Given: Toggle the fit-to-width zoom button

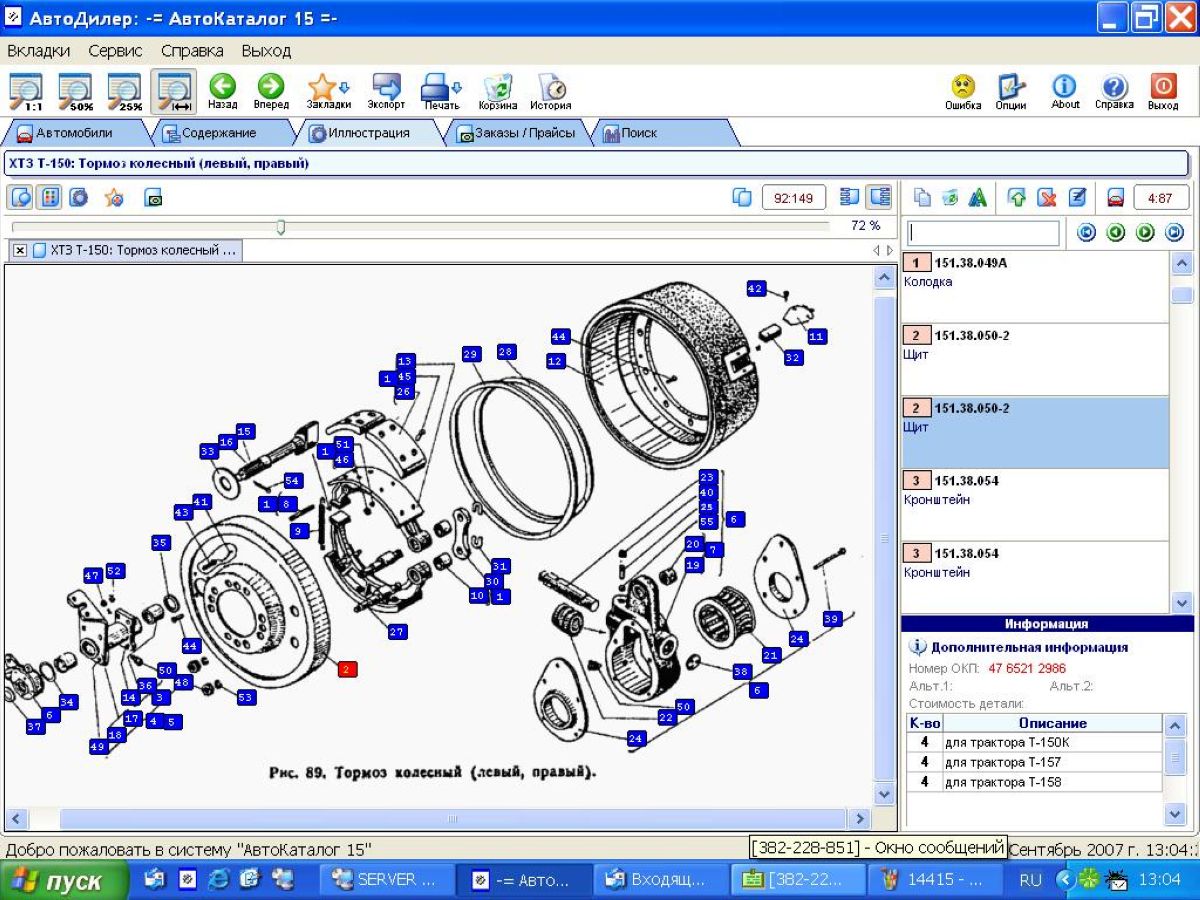Looking at the screenshot, I should pos(174,91).
